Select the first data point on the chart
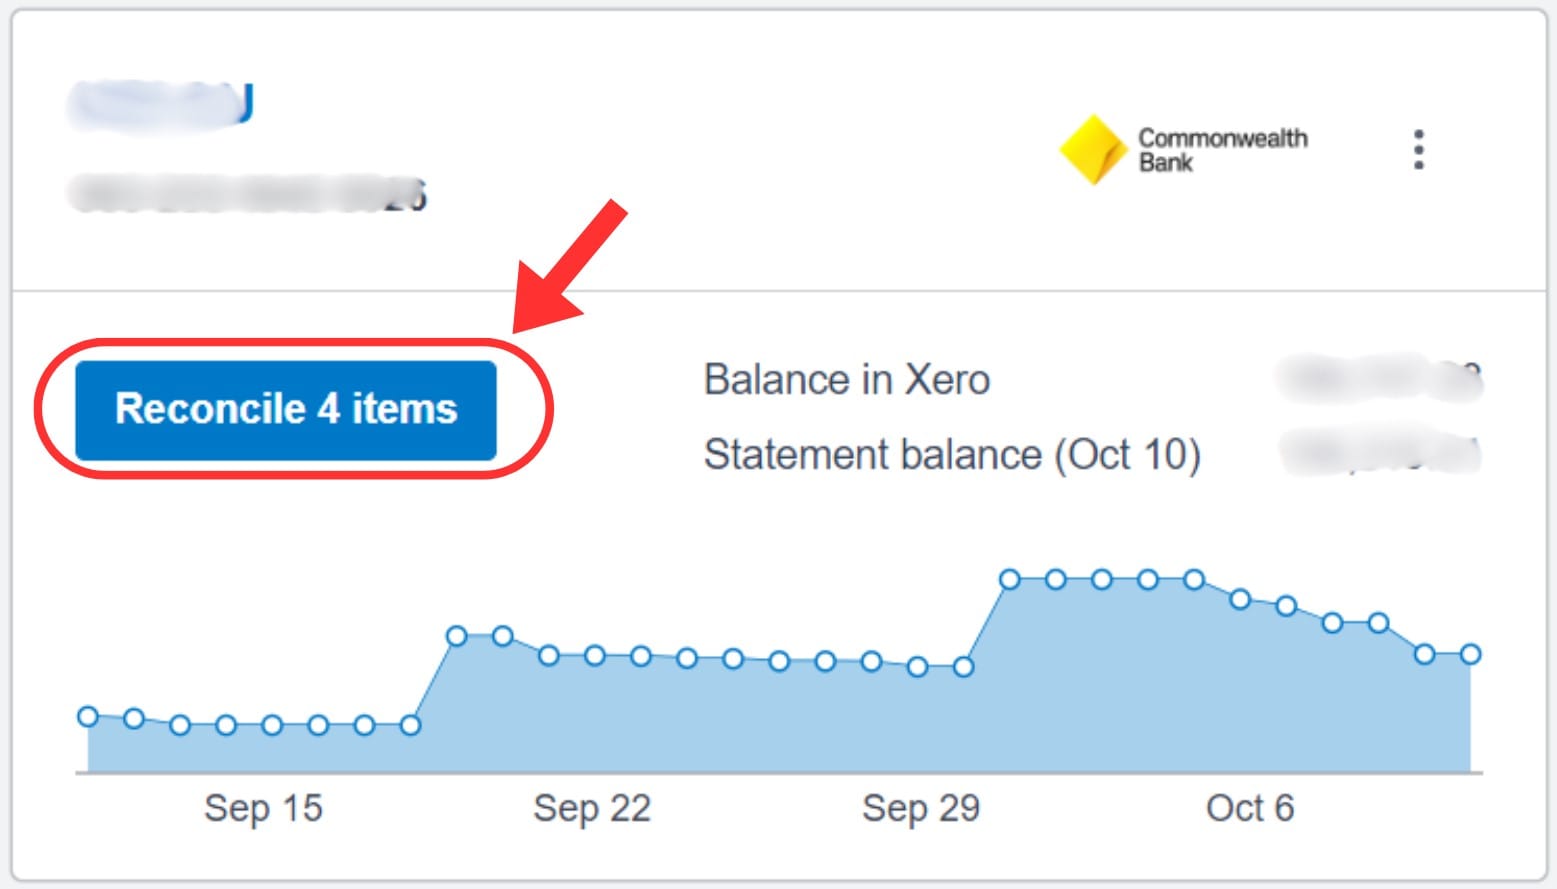 click(x=88, y=716)
